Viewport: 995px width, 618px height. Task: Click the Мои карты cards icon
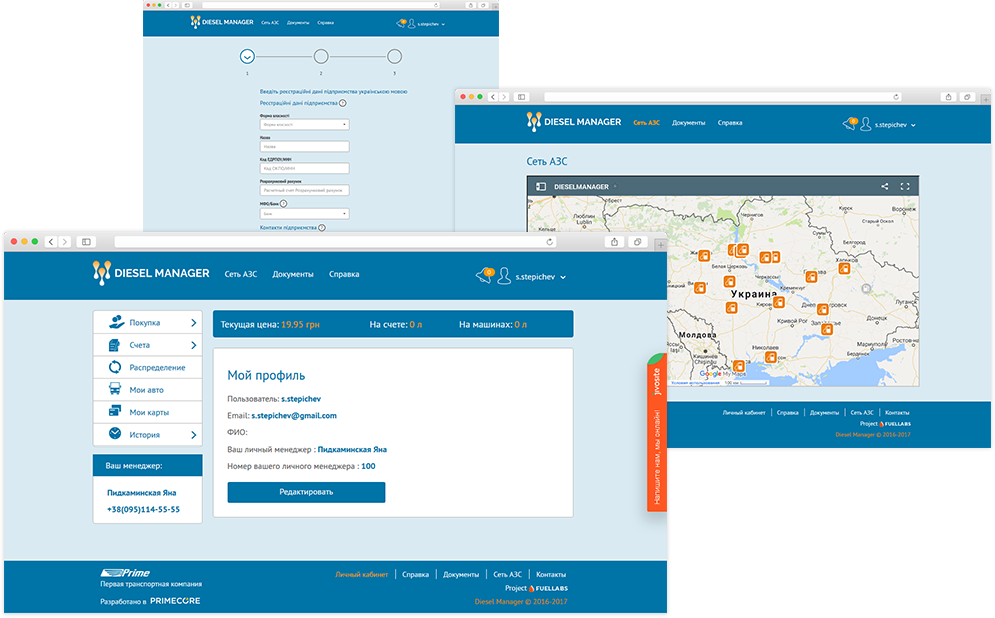(115, 411)
